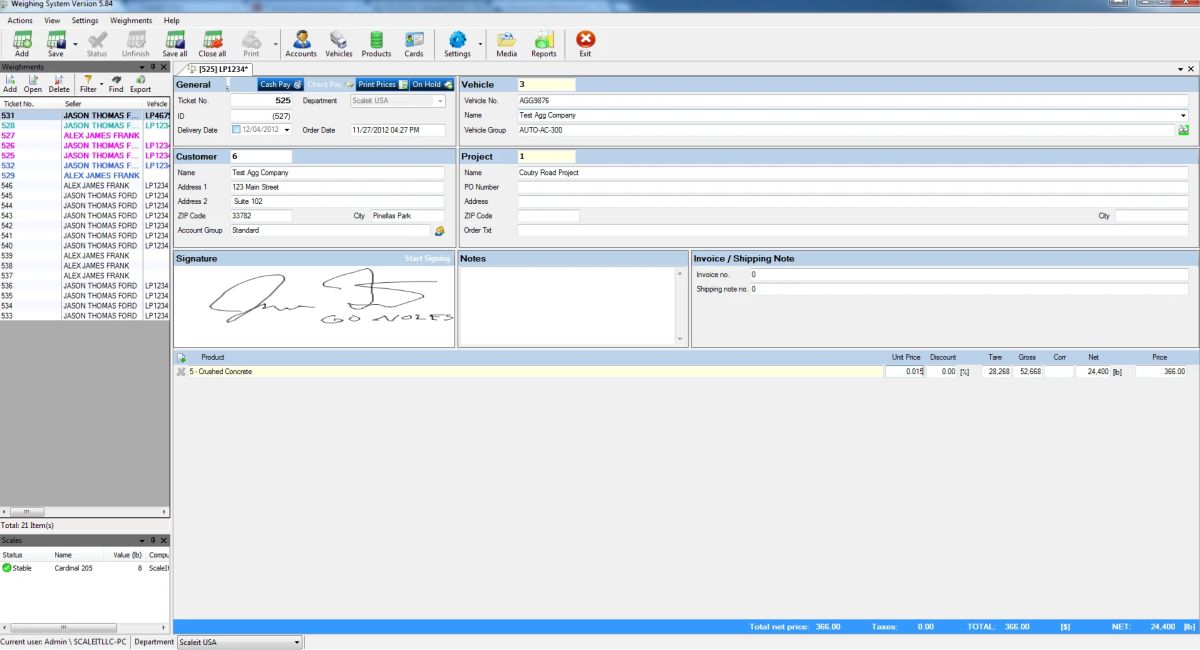Screen dimensions: 1200x650
Task: Open the Print button dropdown arrow
Action: coord(274,44)
